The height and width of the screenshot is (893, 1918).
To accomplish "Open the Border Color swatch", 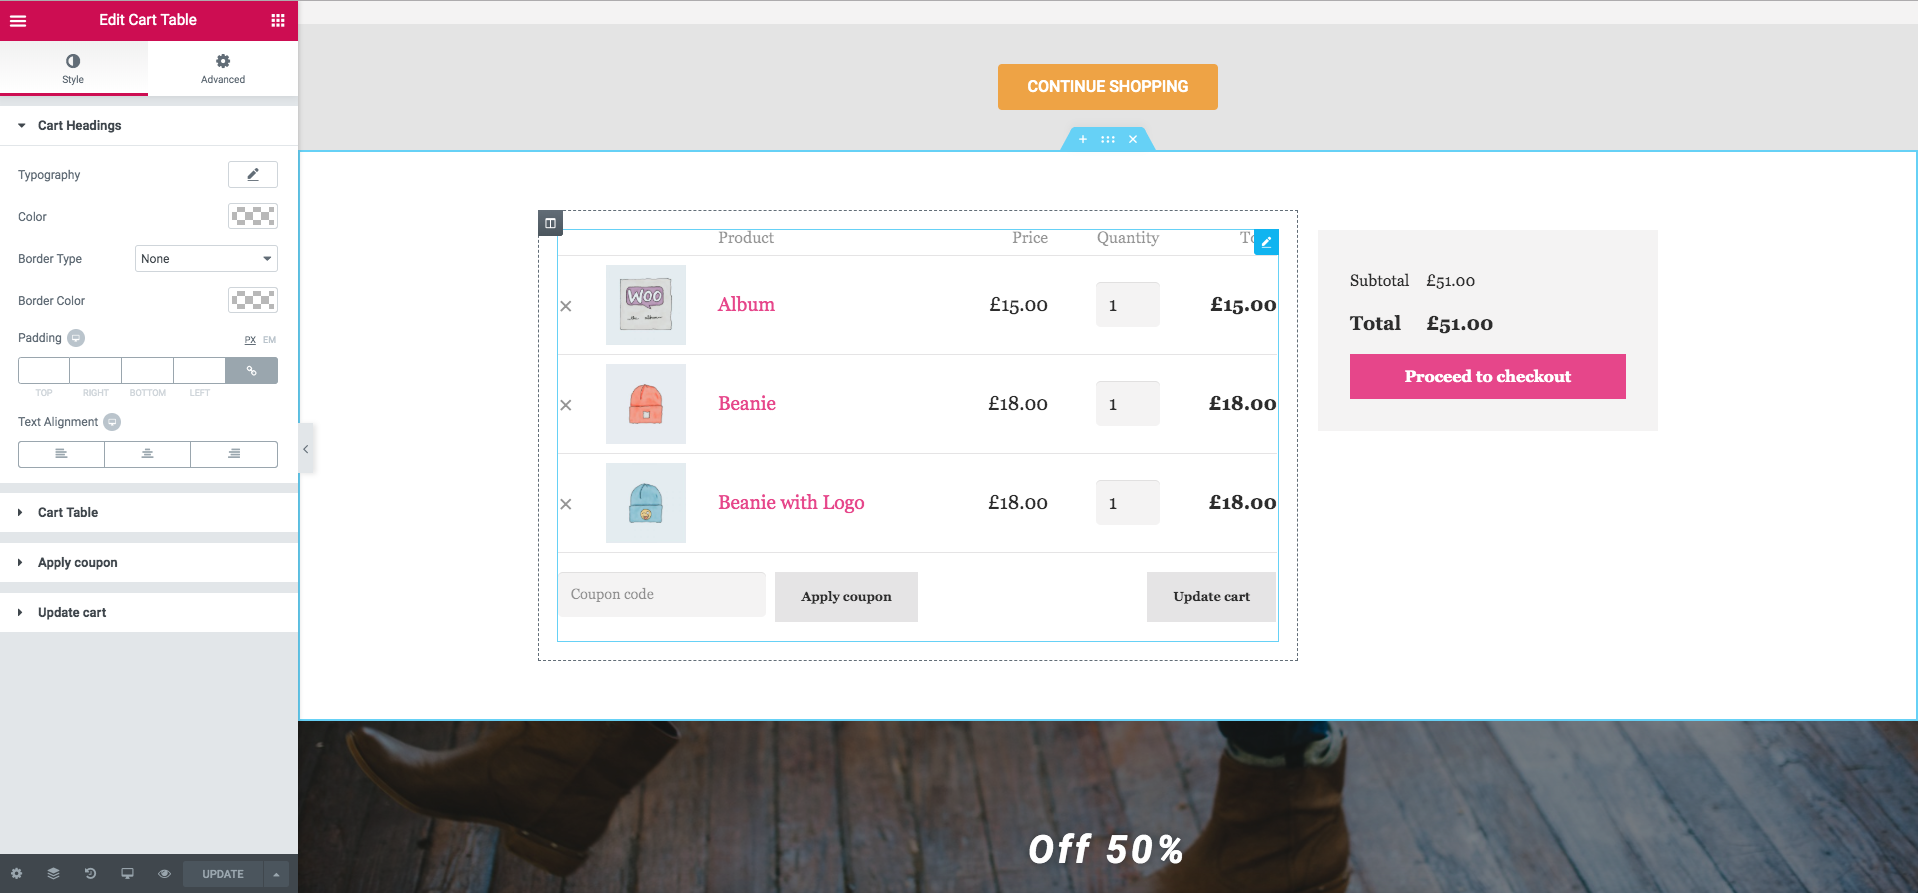I will [x=253, y=300].
